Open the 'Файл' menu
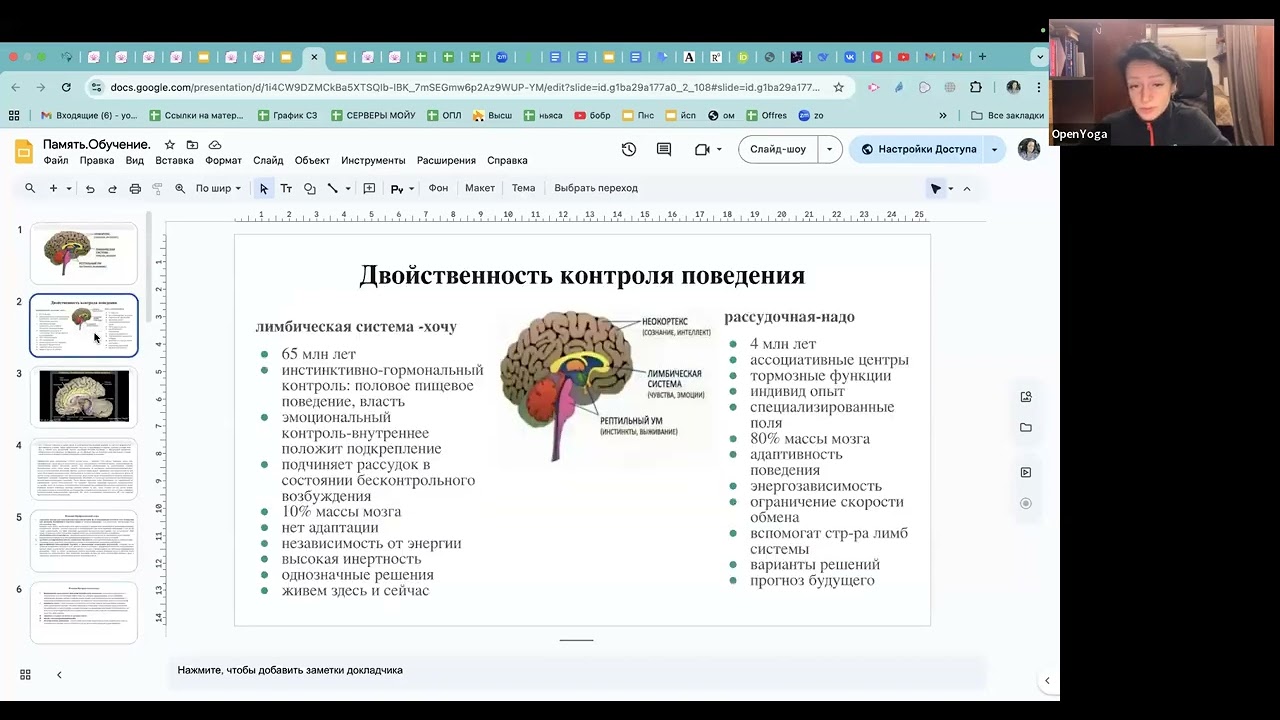Image resolution: width=1280 pixels, height=720 pixels. [56, 160]
